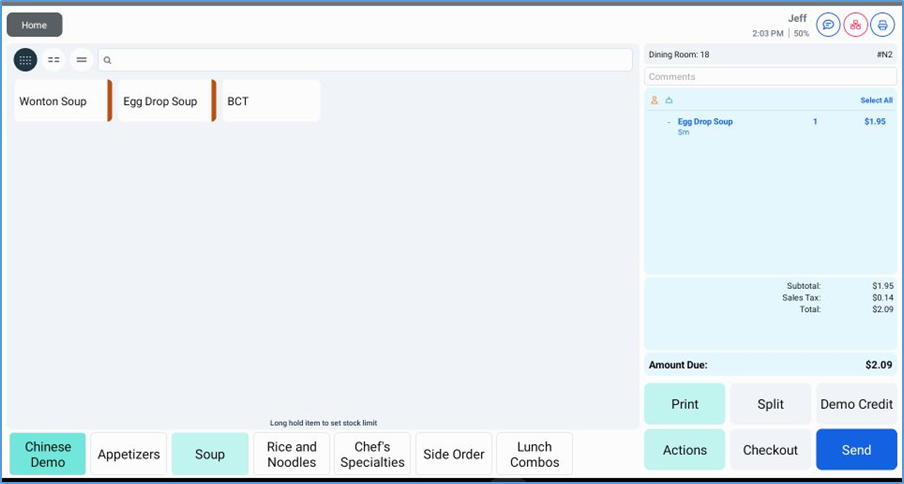Switch to list layout view

82,60
